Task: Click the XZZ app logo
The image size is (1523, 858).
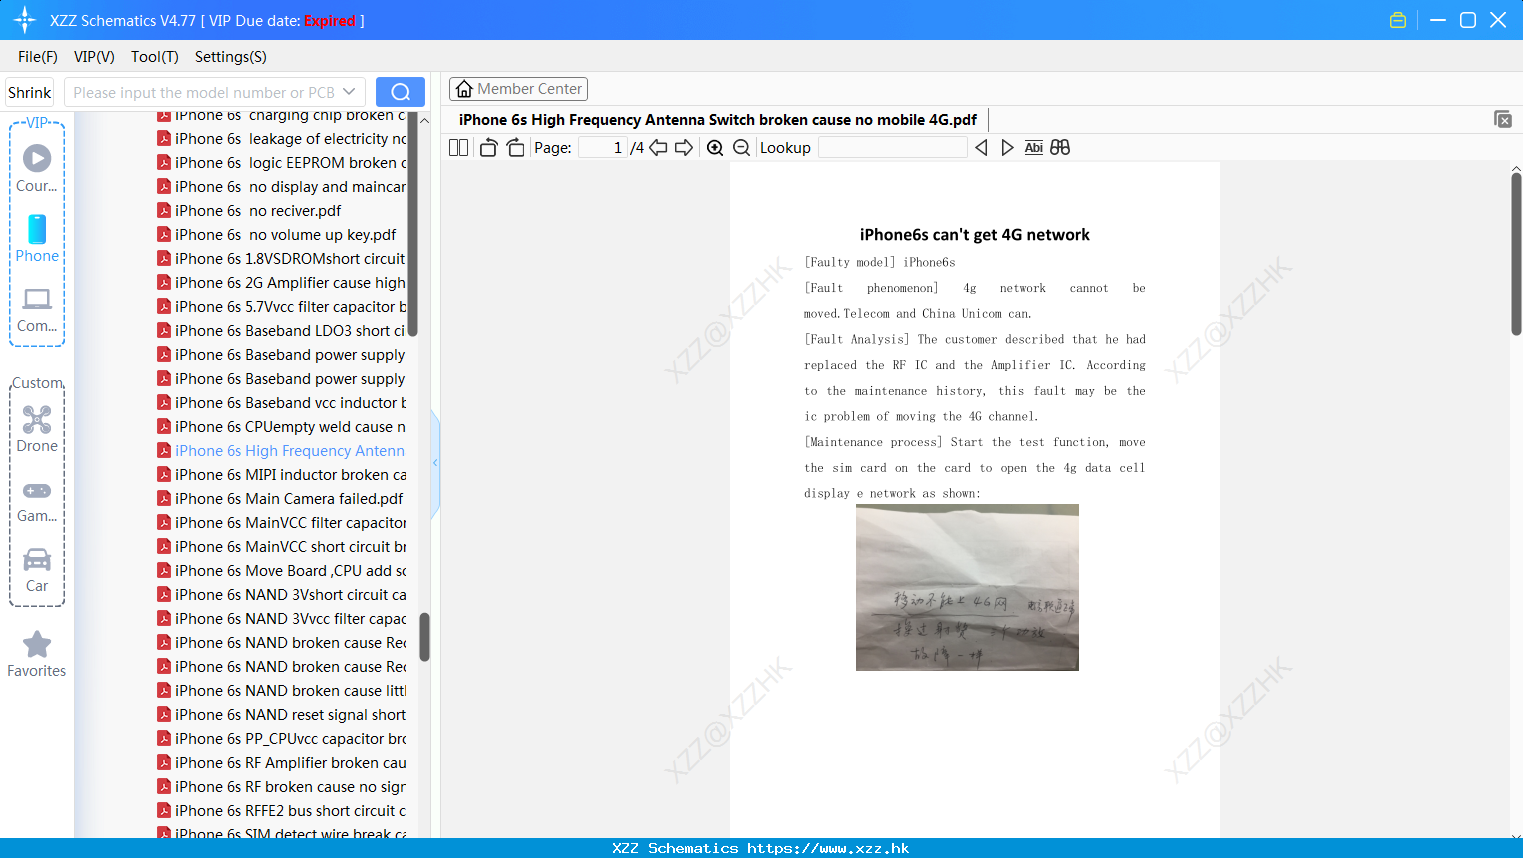Action: coord(25,20)
